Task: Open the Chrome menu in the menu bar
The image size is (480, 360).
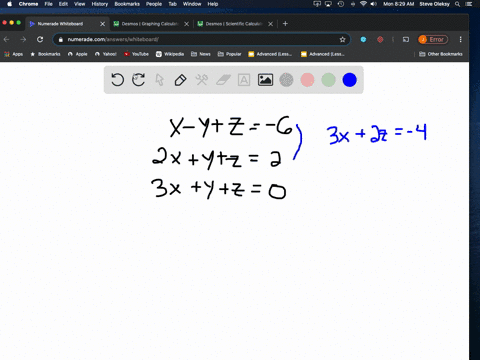Action: coord(28,4)
